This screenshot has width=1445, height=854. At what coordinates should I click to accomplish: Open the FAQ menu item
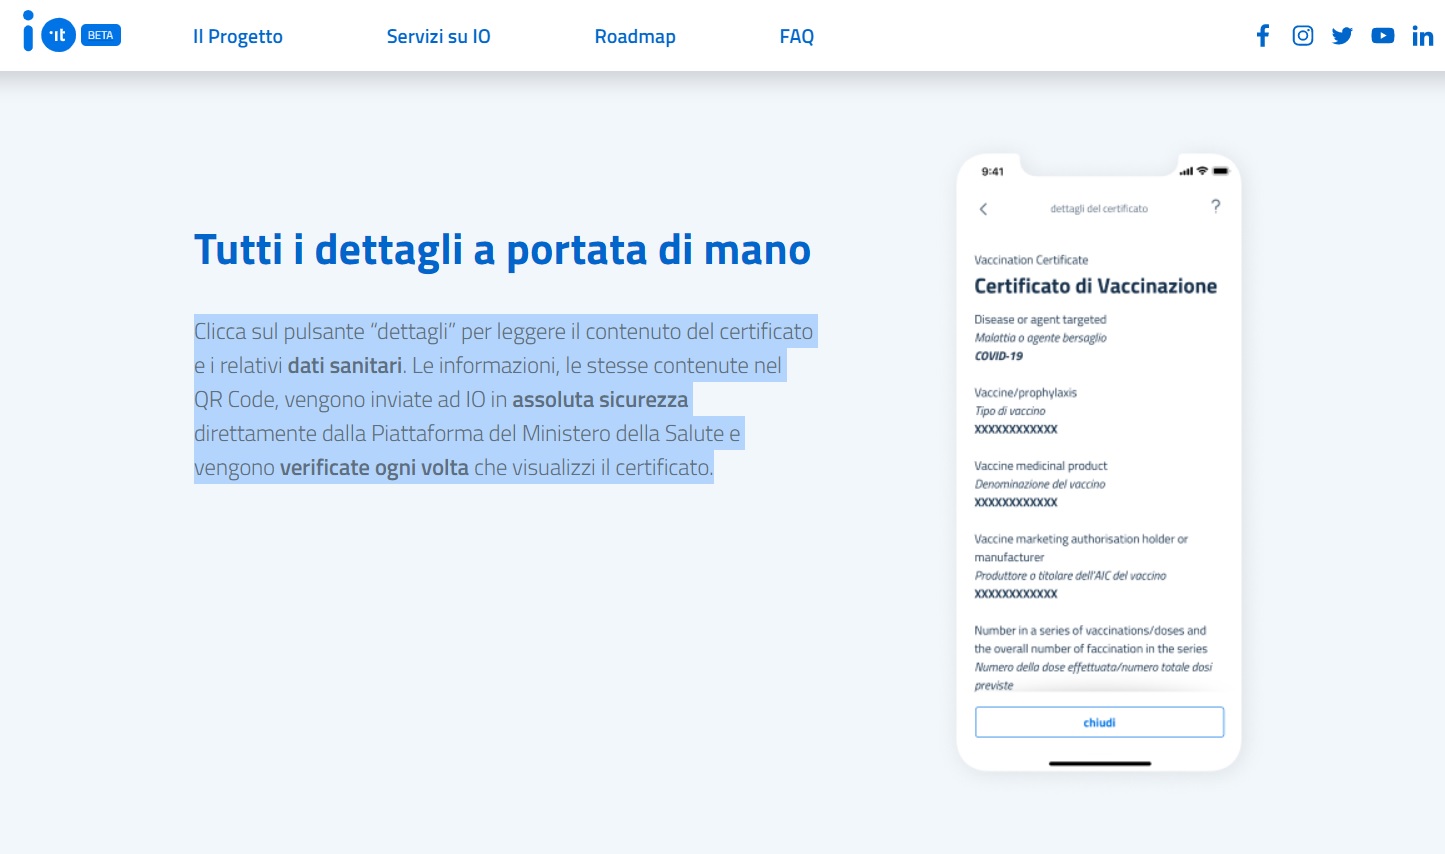click(x=797, y=37)
